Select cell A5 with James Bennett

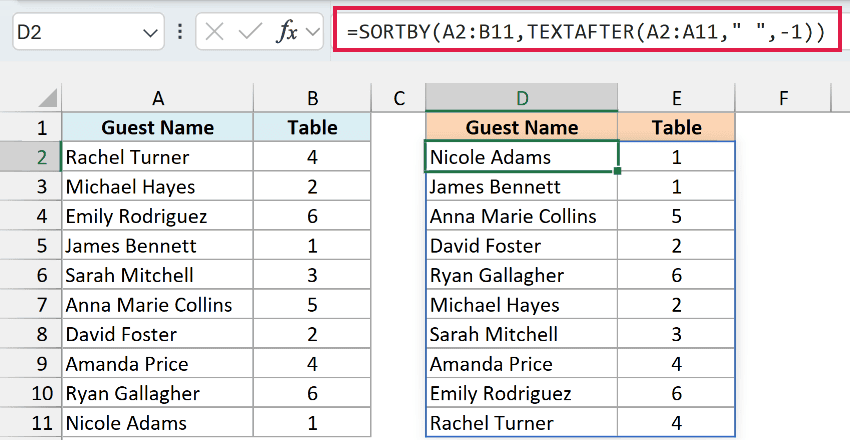[x=157, y=246]
